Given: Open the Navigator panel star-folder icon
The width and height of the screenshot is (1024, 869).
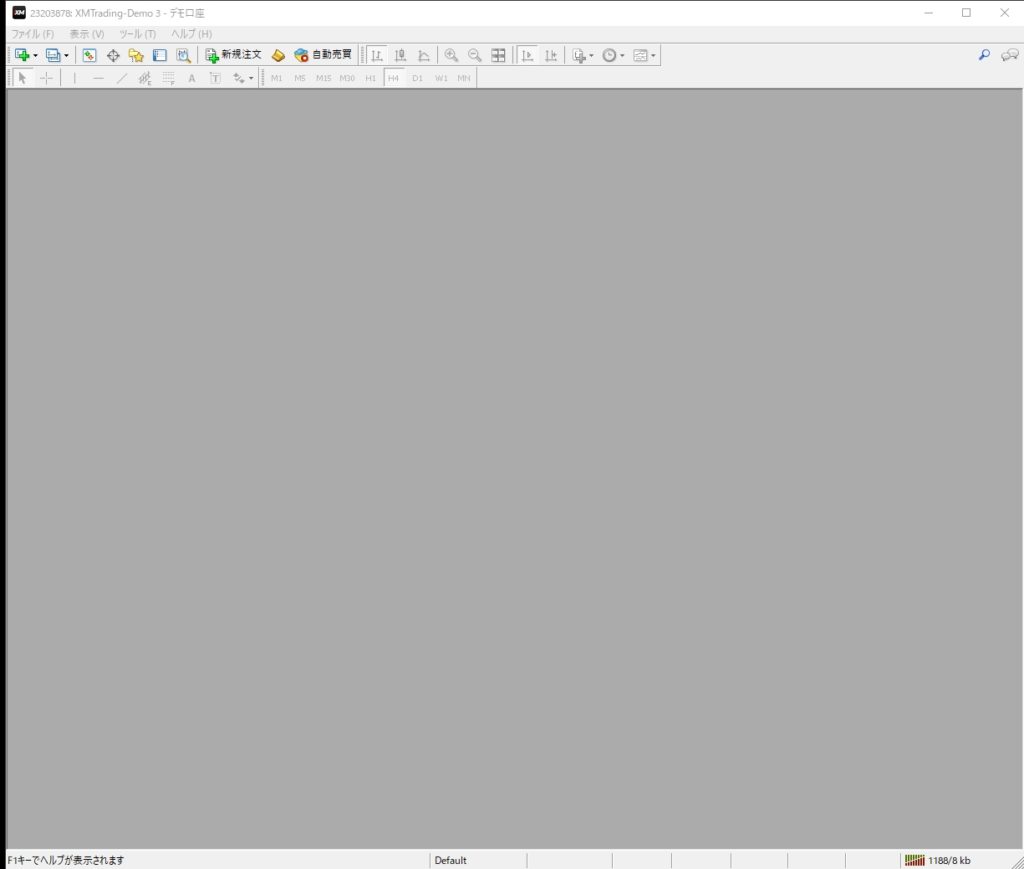Looking at the screenshot, I should point(136,55).
